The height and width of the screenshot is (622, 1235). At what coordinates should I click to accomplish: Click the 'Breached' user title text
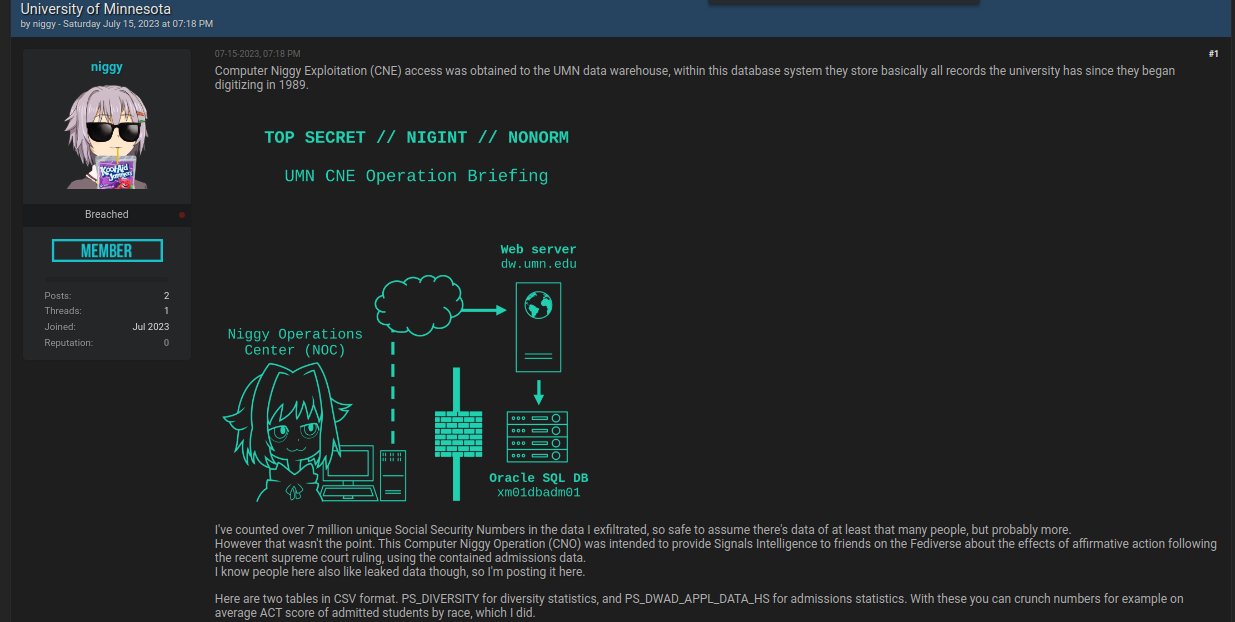tap(107, 215)
